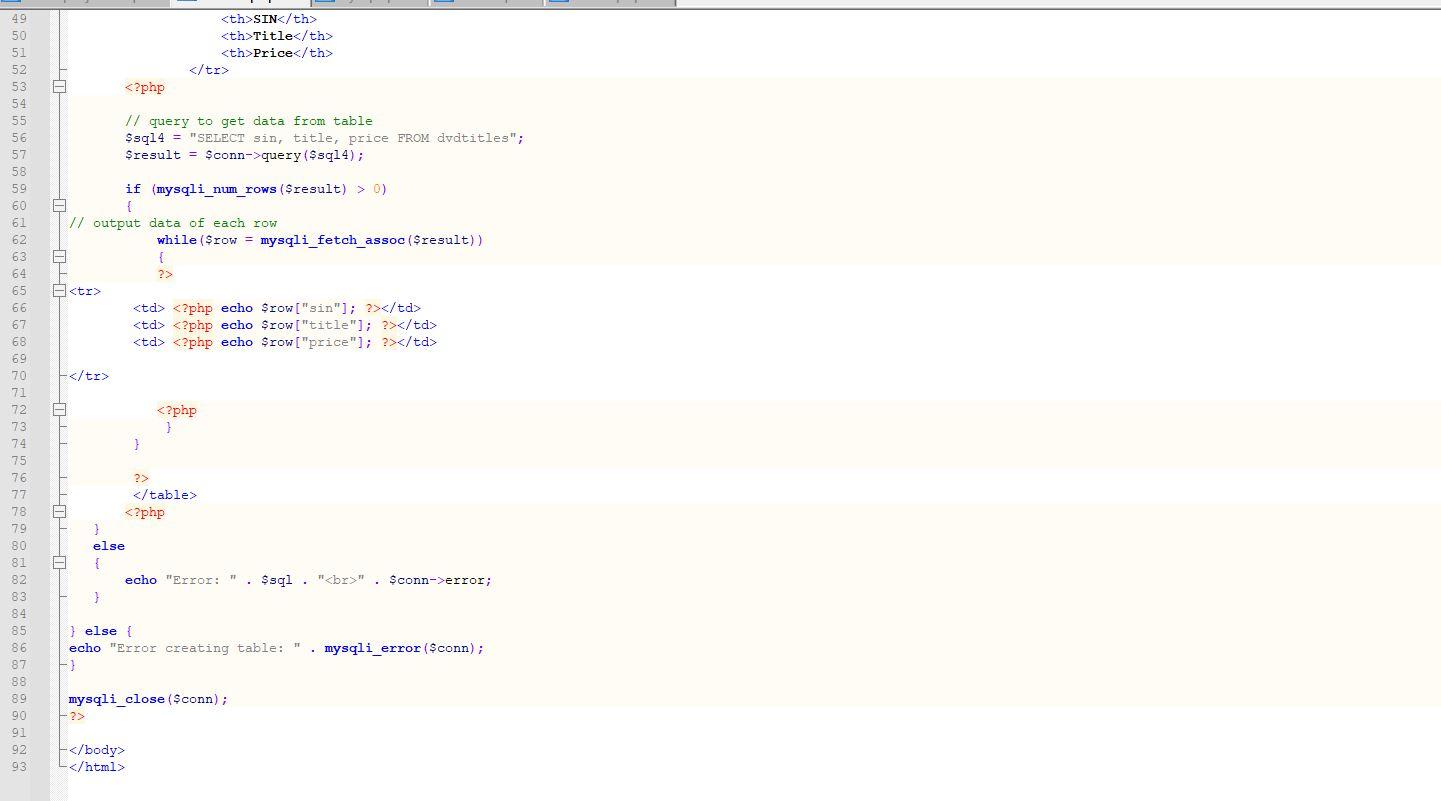The image size is (1441, 801).
Task: Click the </table> closing tag
Action: pos(165,495)
